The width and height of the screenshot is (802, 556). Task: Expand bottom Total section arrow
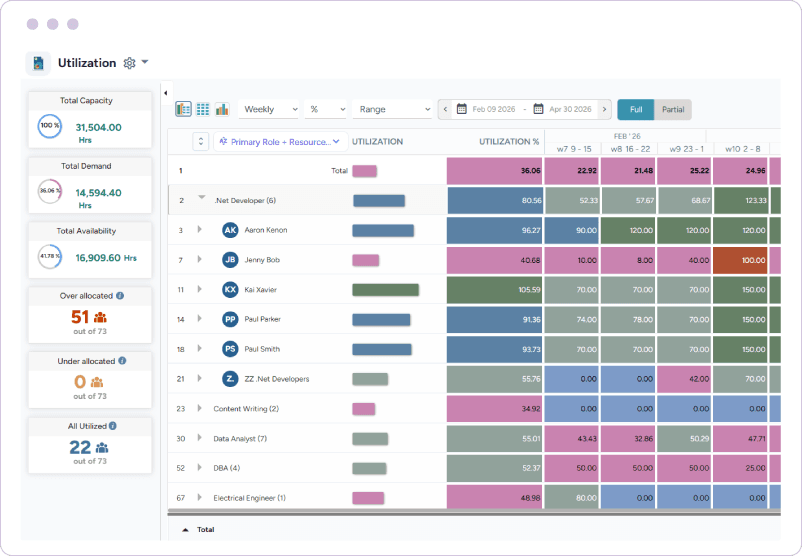(185, 530)
